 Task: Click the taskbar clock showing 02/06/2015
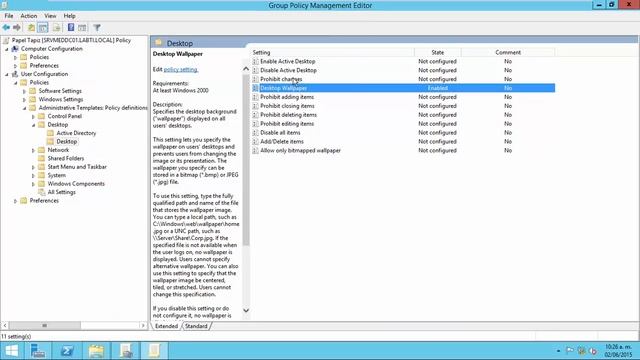[618, 351]
